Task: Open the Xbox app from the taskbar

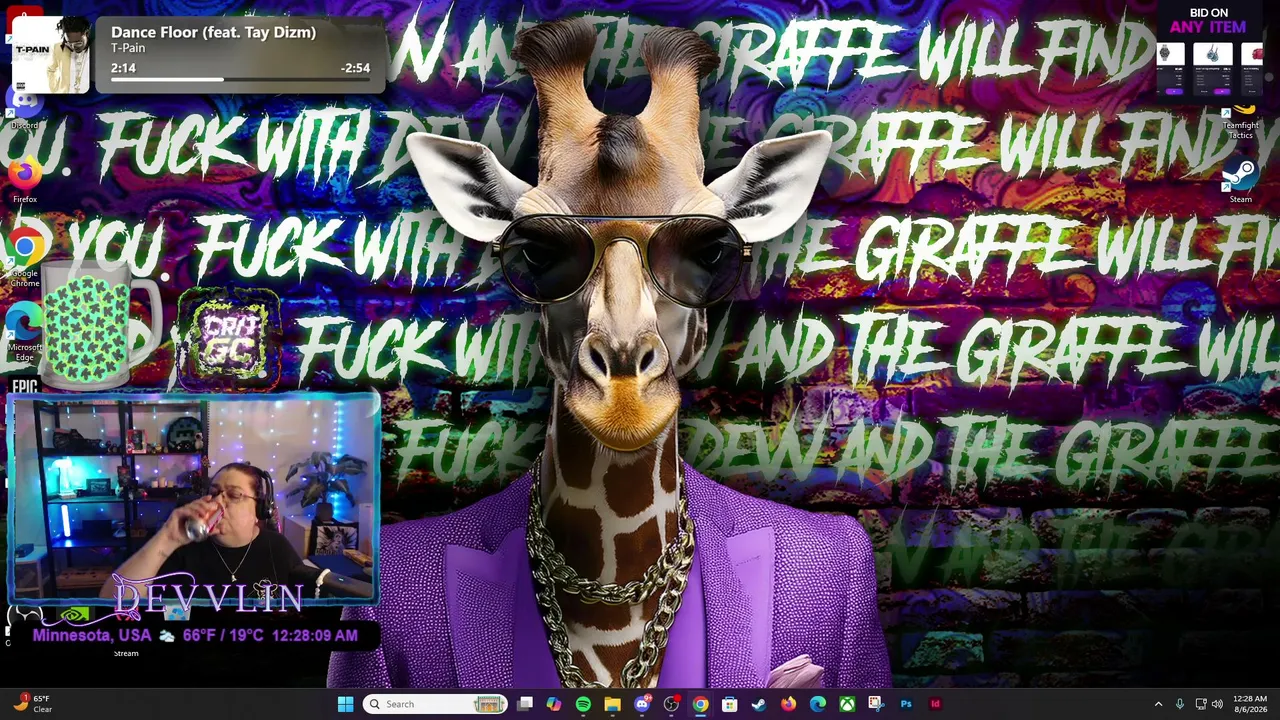Action: tap(847, 704)
